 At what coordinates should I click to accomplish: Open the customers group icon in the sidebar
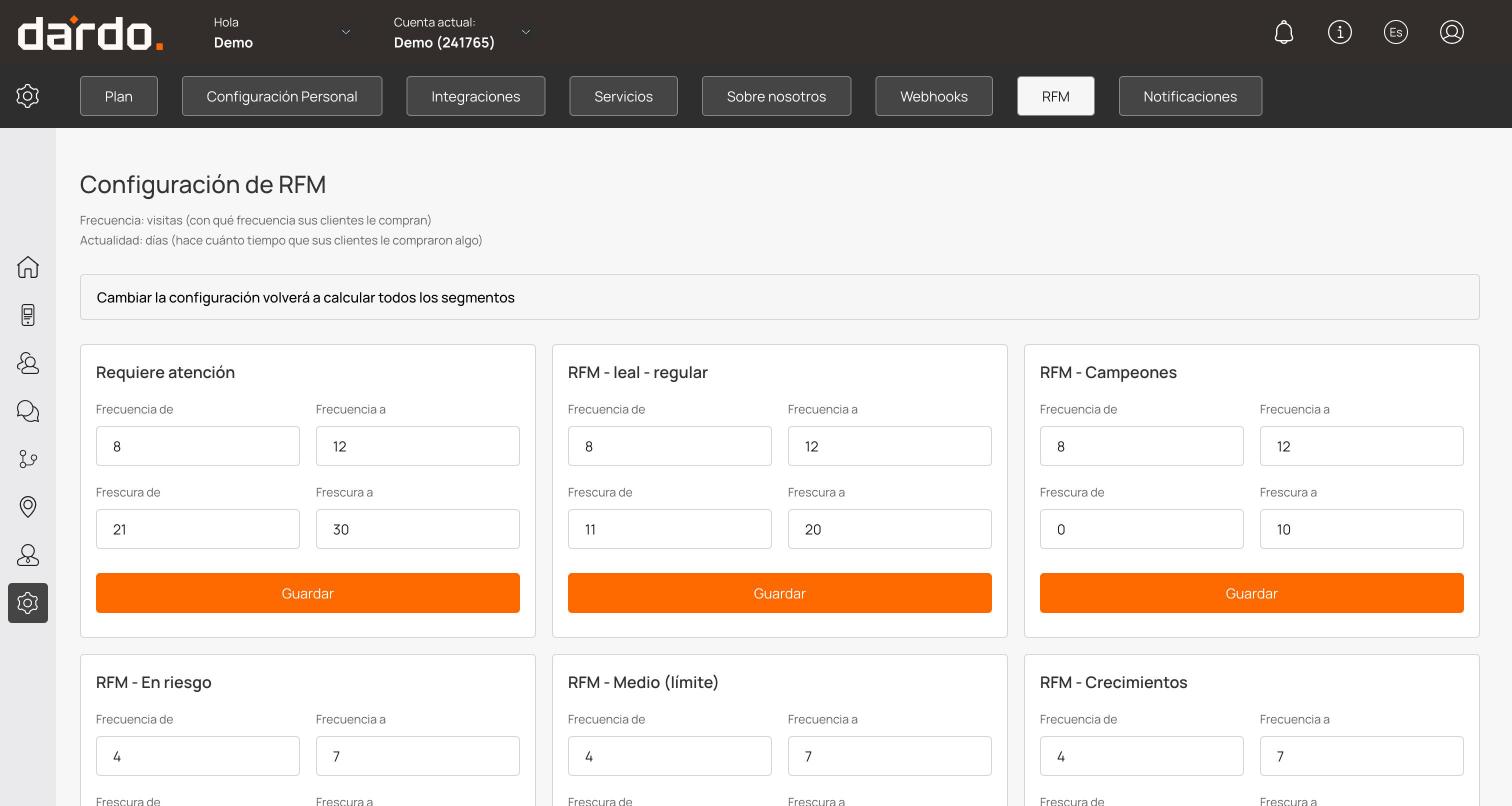point(28,363)
